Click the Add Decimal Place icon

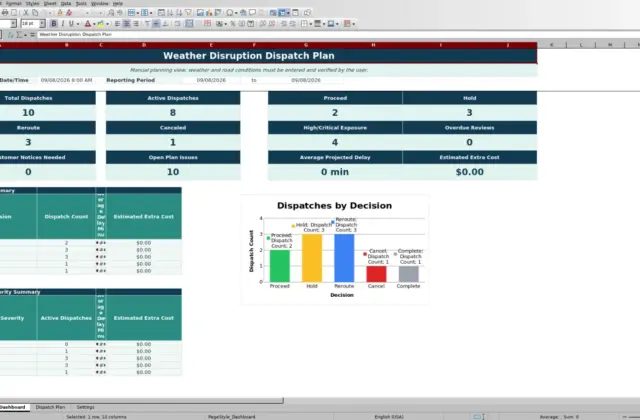[262, 24]
